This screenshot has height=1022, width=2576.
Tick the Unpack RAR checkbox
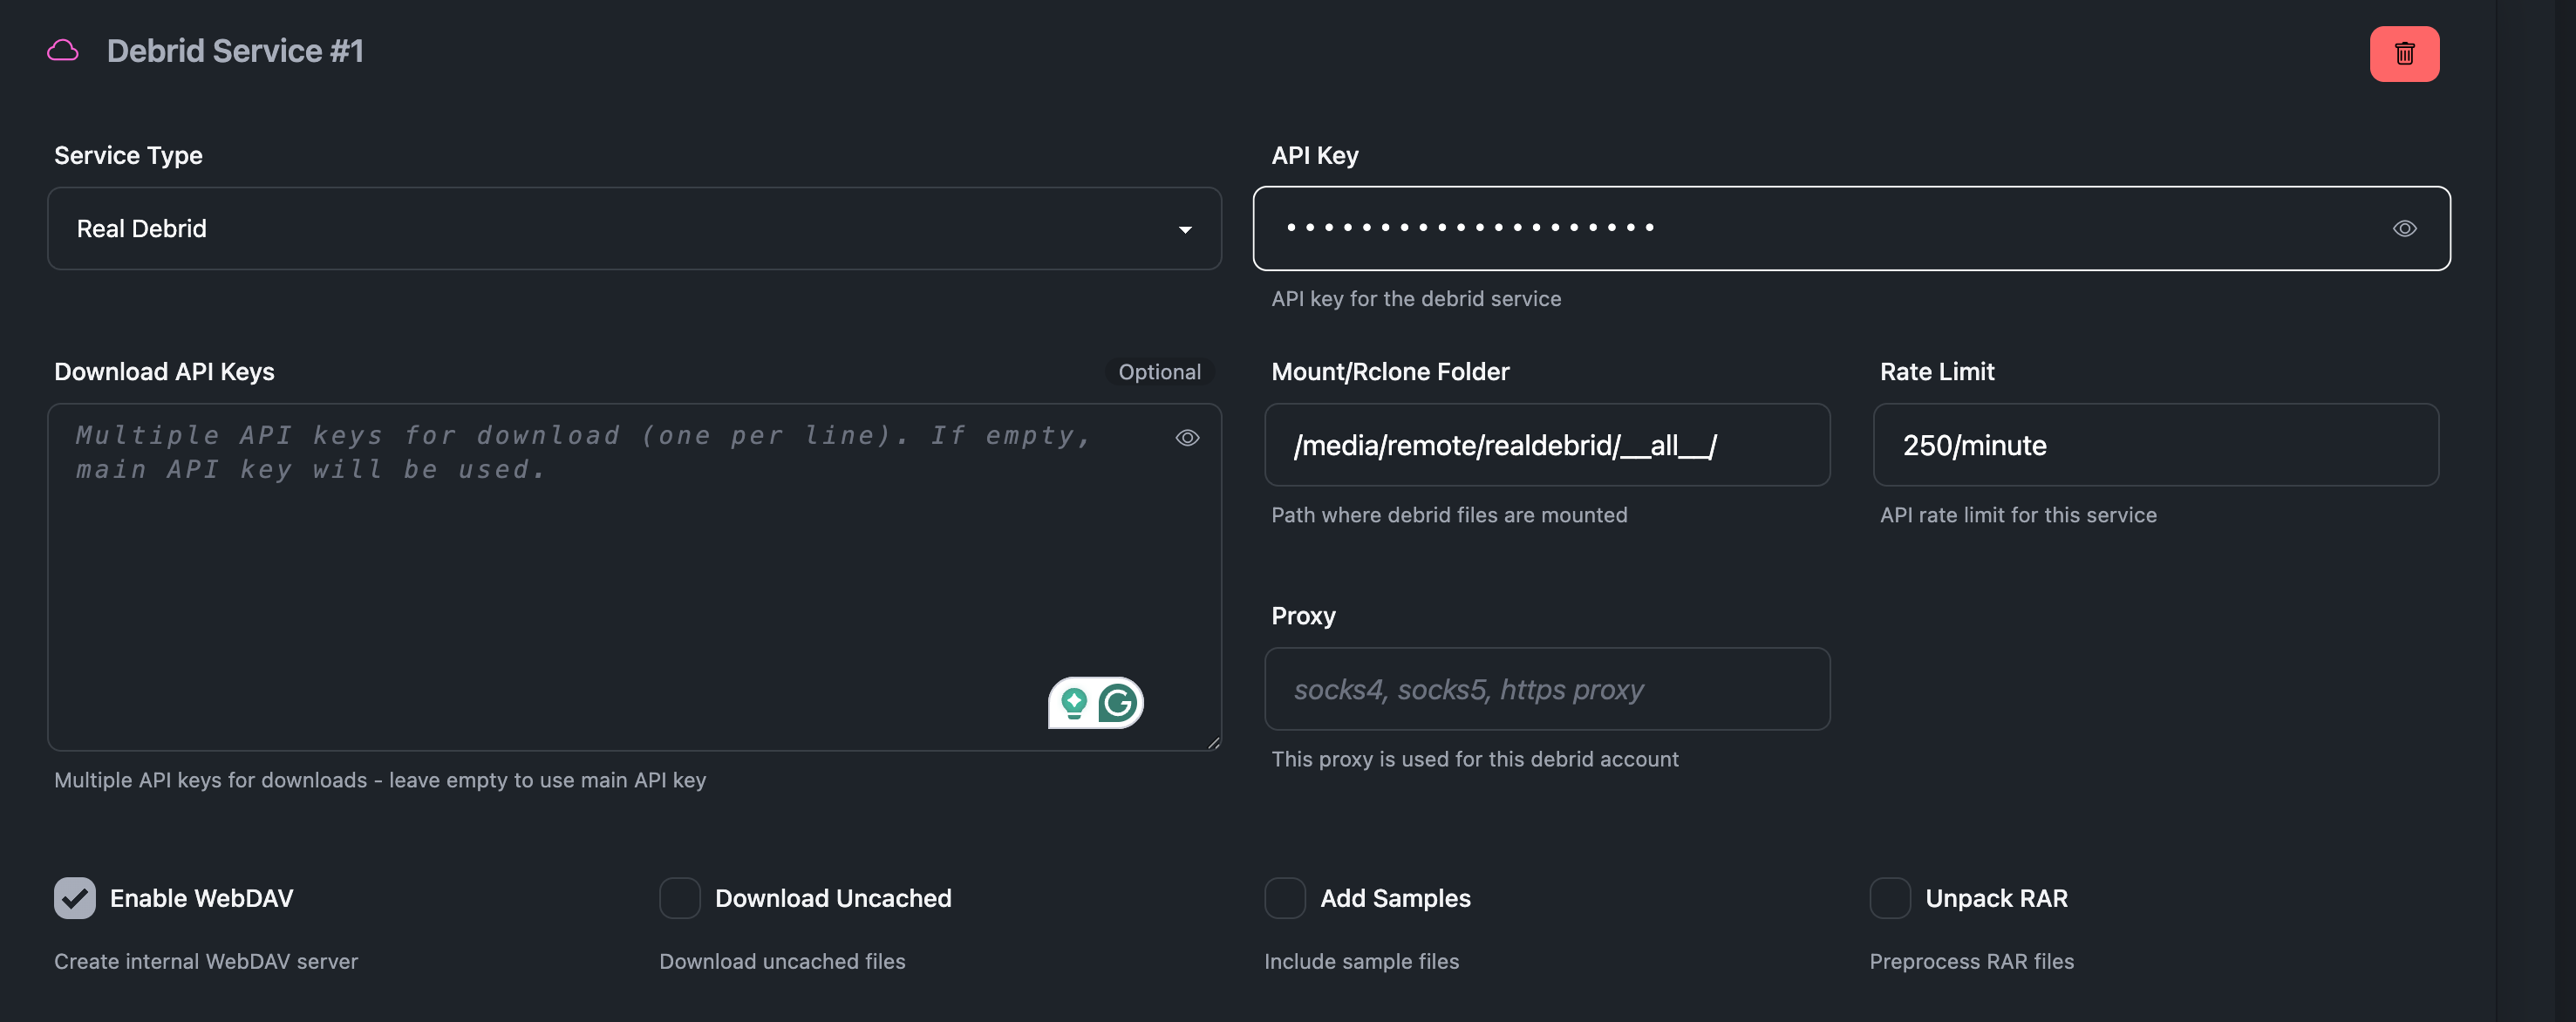pos(1889,898)
